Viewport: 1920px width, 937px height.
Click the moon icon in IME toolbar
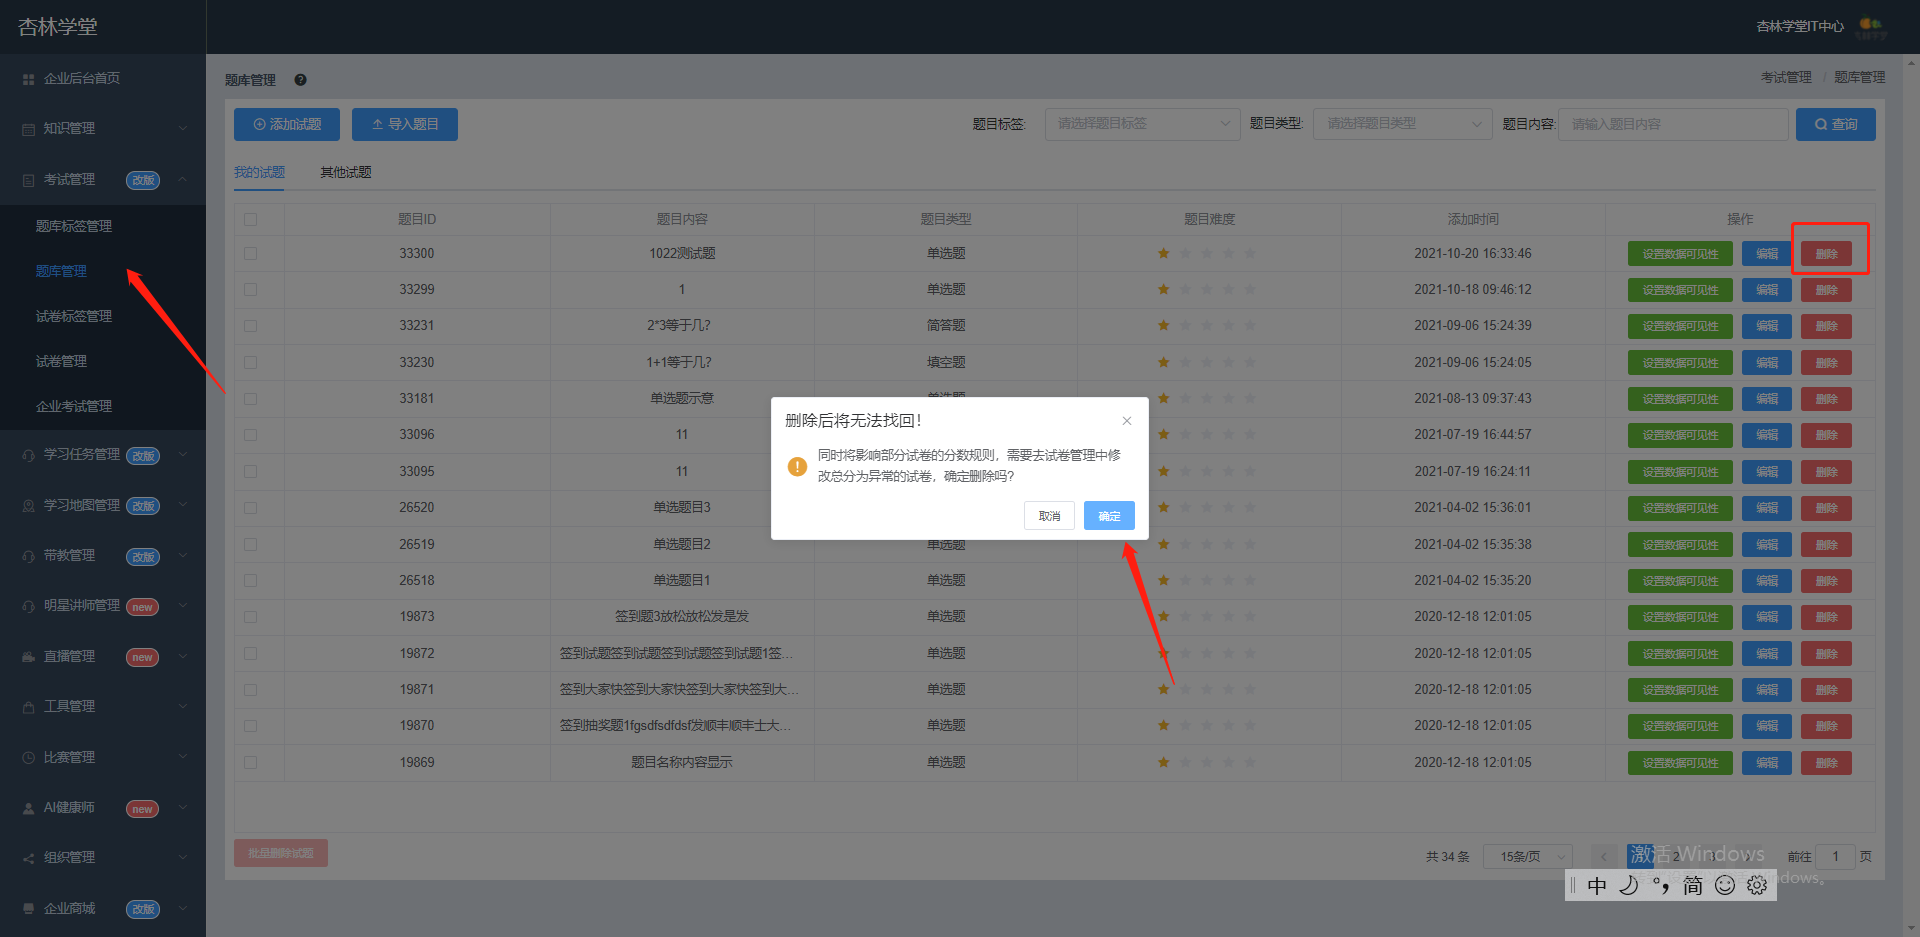click(1629, 885)
